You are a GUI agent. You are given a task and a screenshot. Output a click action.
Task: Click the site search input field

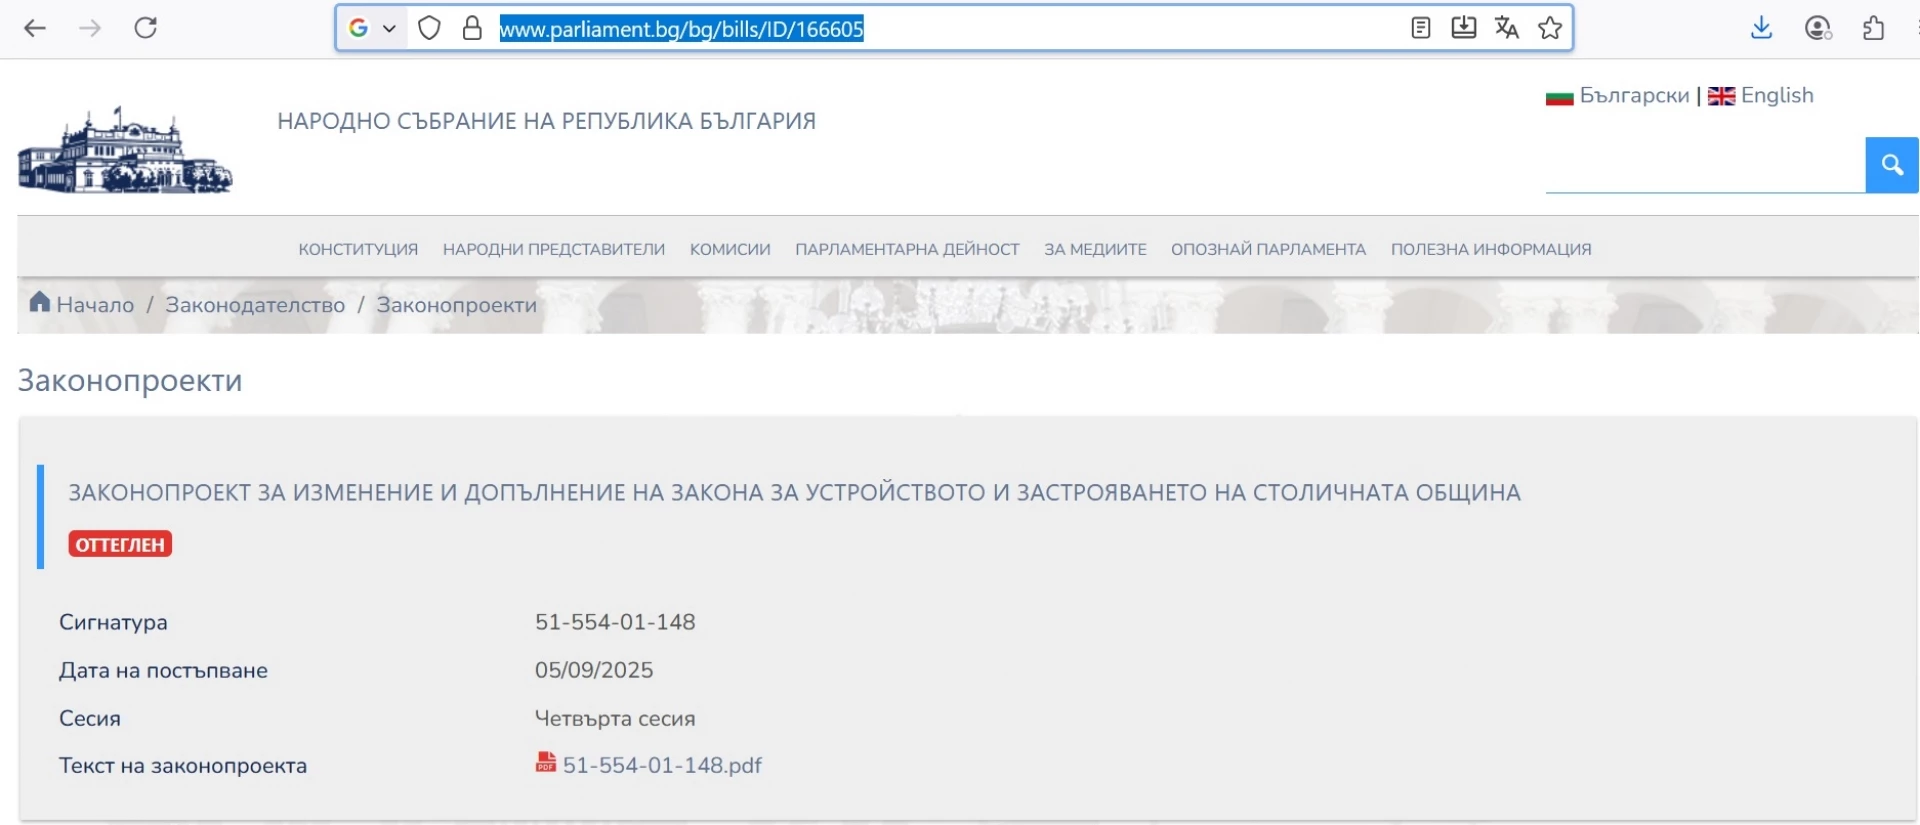(1704, 166)
